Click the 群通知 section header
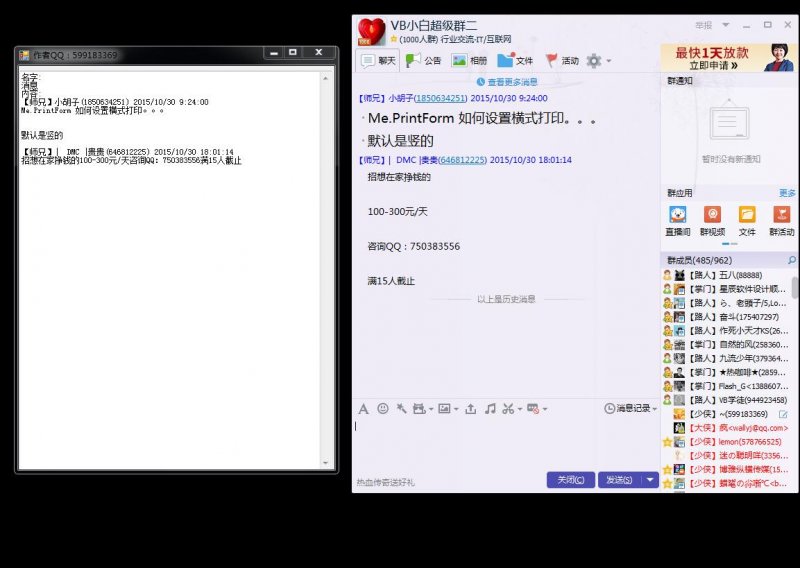Screen dimensions: 800x568 (x=680, y=81)
